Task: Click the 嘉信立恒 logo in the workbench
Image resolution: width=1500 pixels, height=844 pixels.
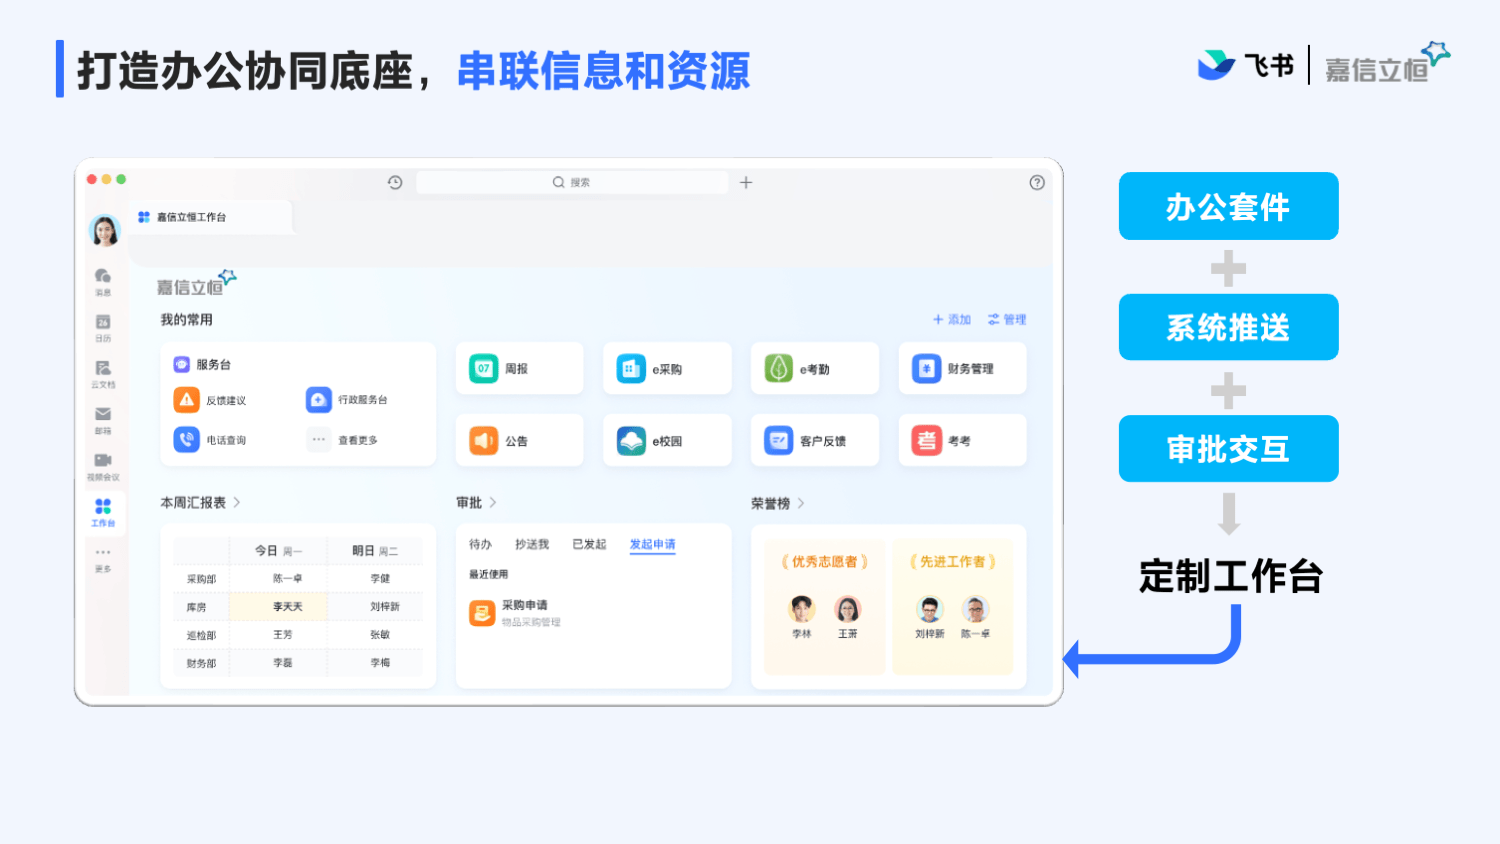Action: pos(196,284)
